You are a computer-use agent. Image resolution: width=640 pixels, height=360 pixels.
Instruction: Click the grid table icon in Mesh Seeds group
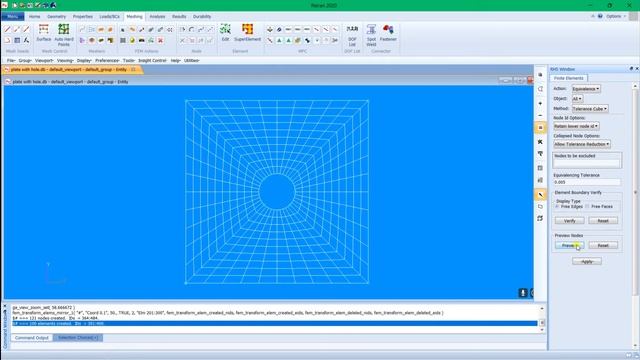coord(17,40)
